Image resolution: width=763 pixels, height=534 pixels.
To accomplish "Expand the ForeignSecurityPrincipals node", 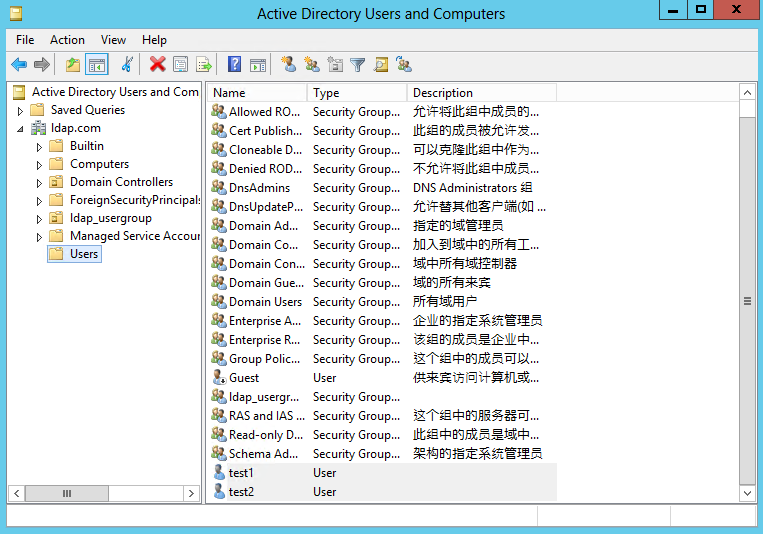I will coord(39,201).
